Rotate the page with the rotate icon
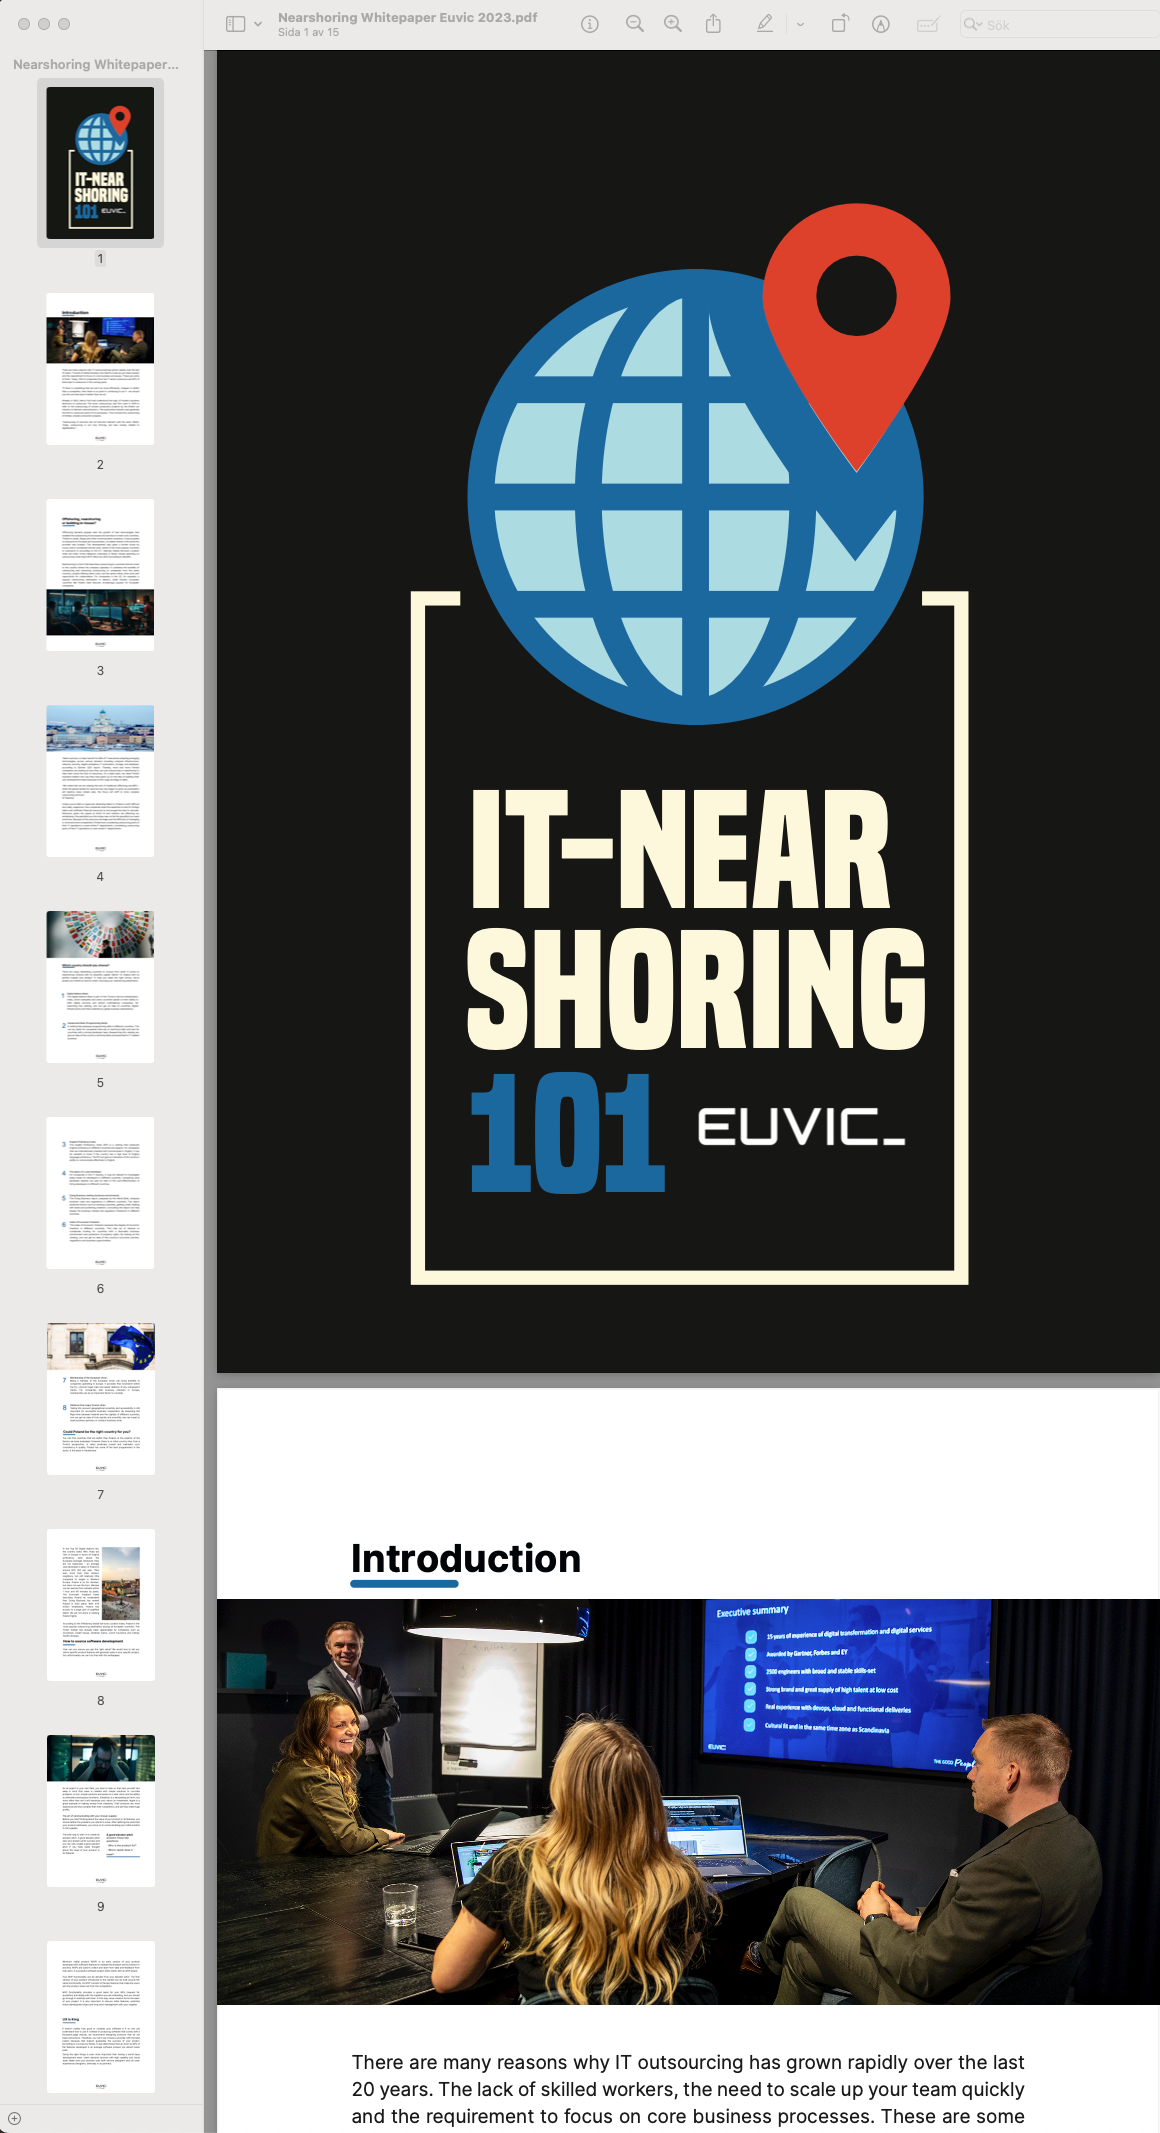Screen dimensions: 1160x2133 pyautogui.click(x=840, y=24)
